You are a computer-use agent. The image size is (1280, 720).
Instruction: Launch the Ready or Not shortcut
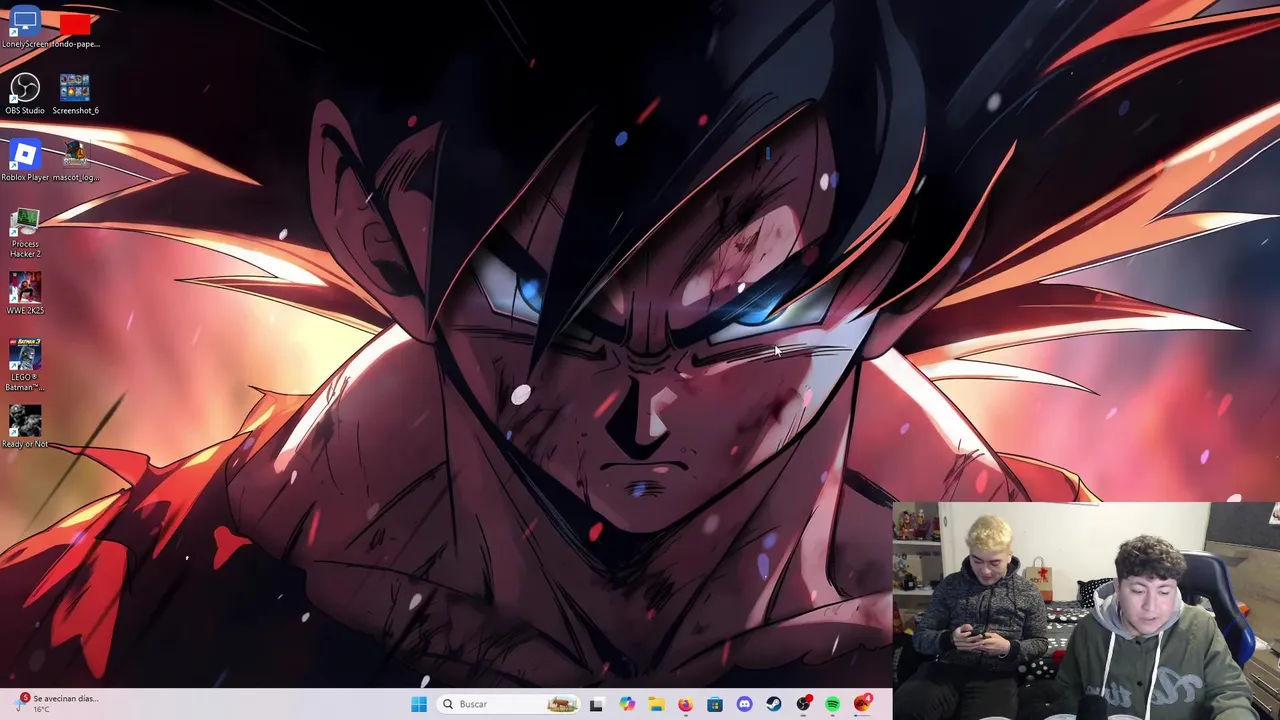click(24, 427)
